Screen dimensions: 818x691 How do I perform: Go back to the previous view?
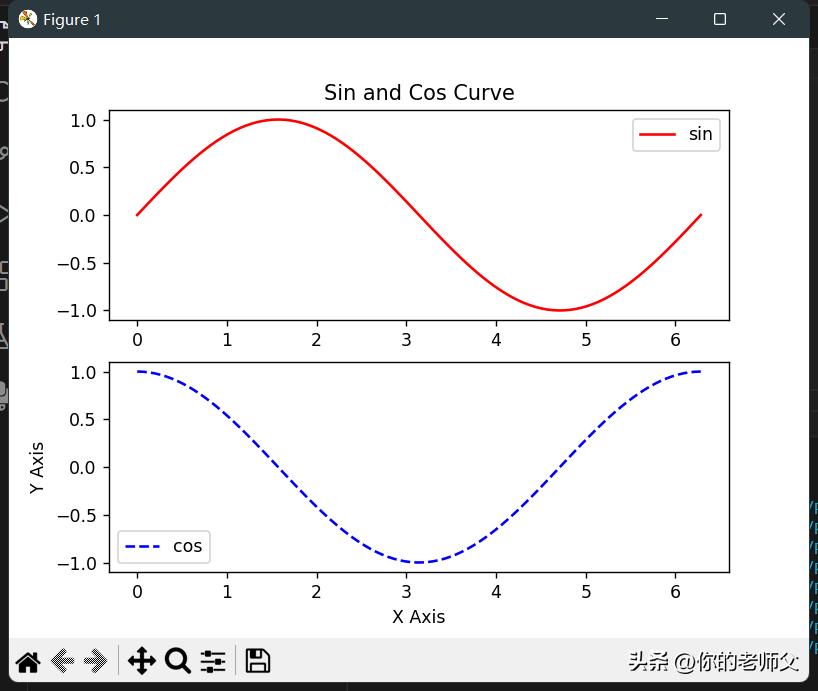pos(62,660)
